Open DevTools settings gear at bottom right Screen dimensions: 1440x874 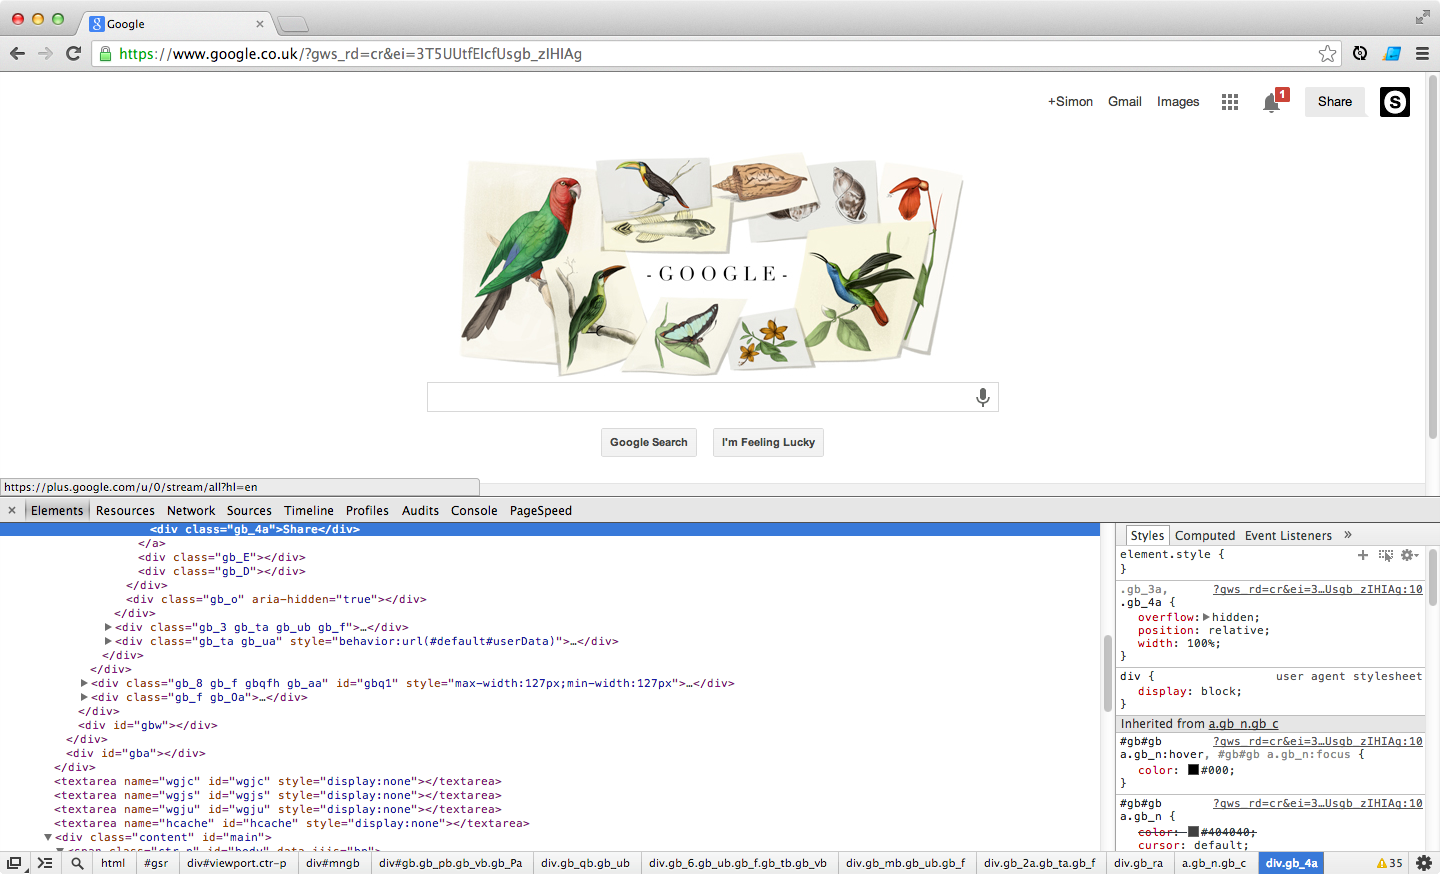(x=1424, y=862)
